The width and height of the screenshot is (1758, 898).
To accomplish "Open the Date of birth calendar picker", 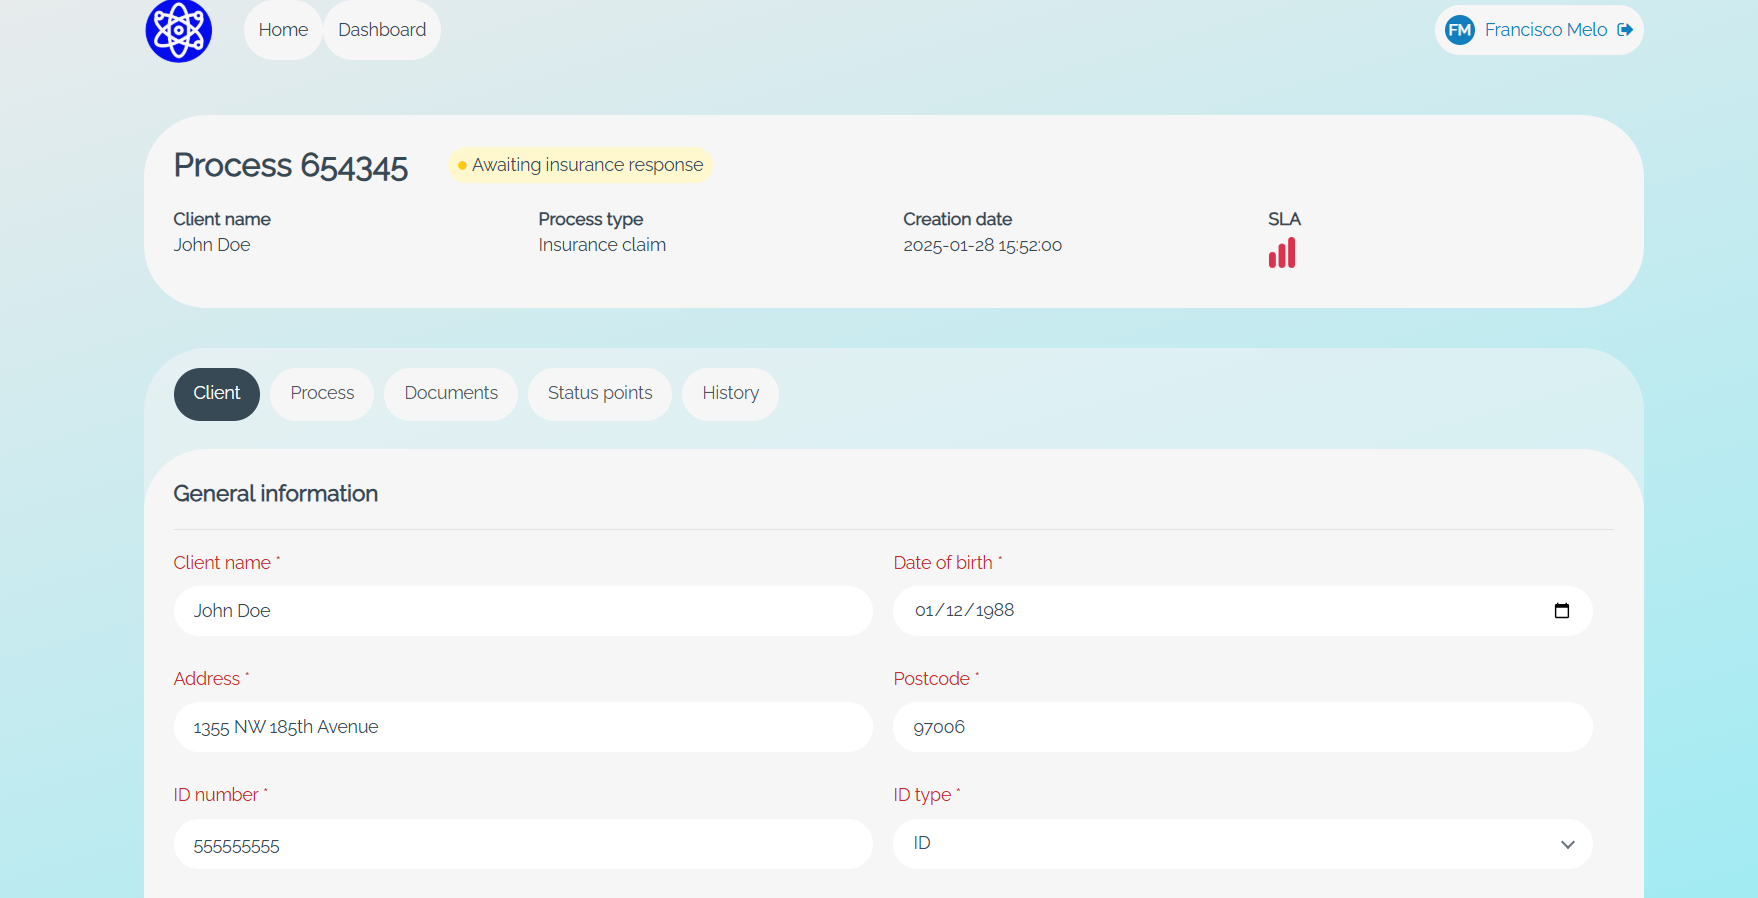I will [x=1561, y=611].
